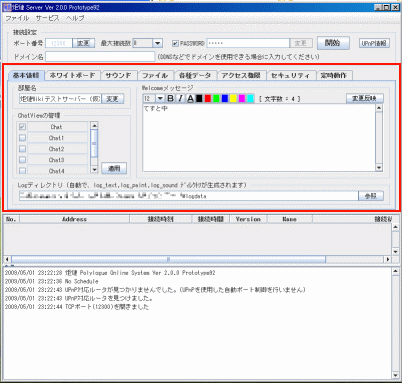Choose the blue text color swatch
The image size is (402, 383).
(x=225, y=98)
